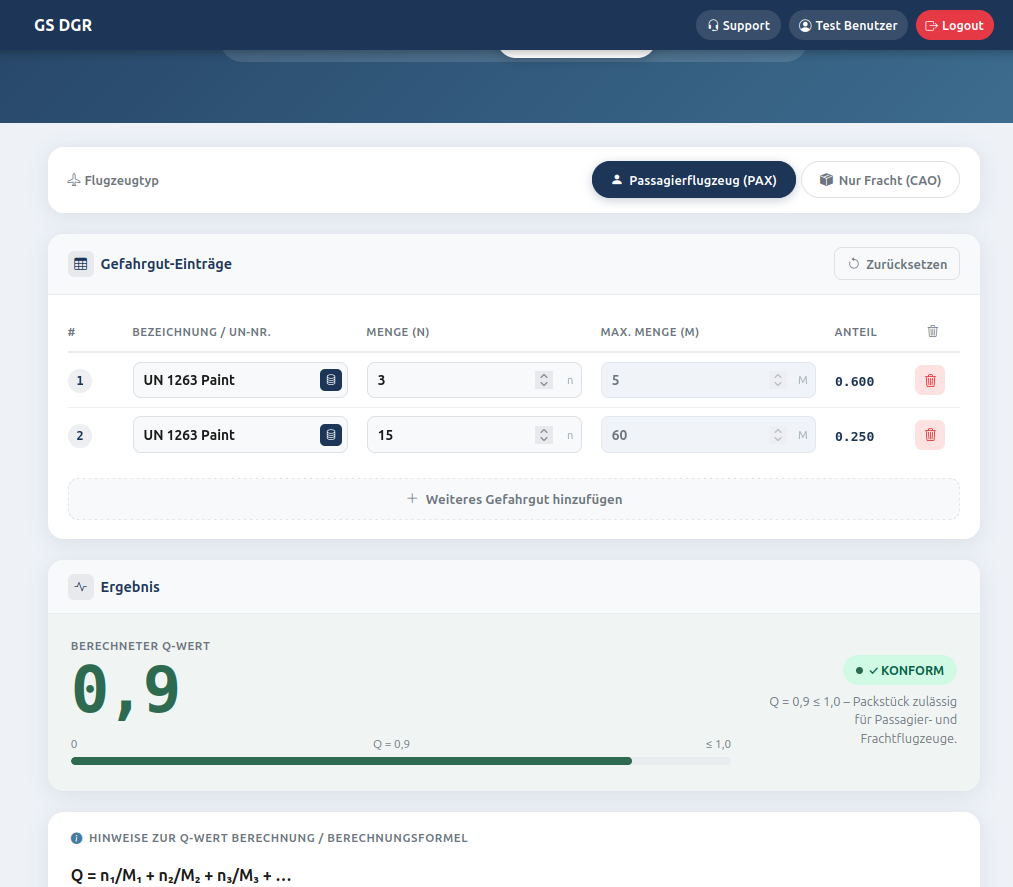Click the ≤ 1,0 limit label

pyautogui.click(x=718, y=744)
